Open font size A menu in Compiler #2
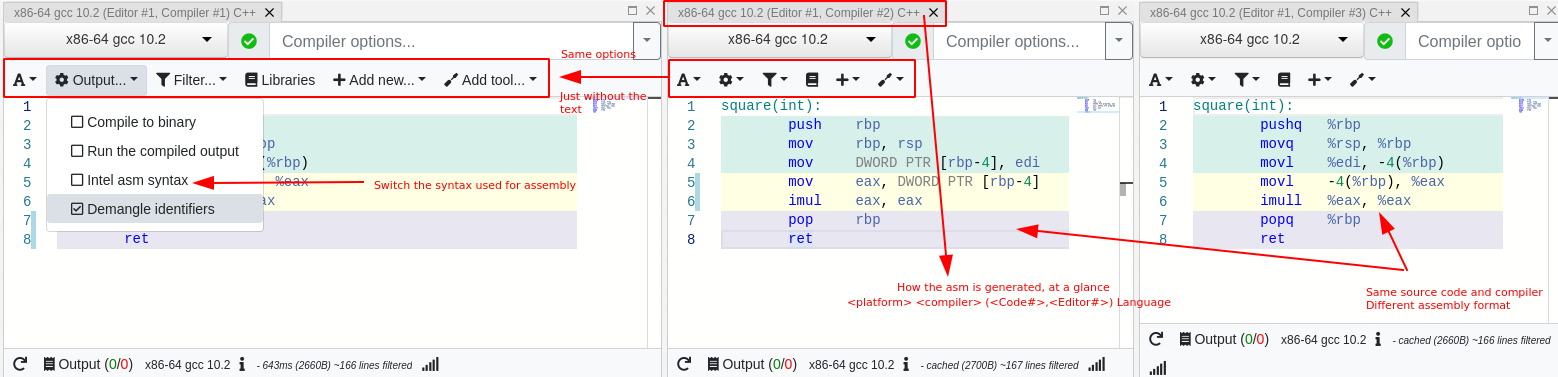 coord(689,80)
